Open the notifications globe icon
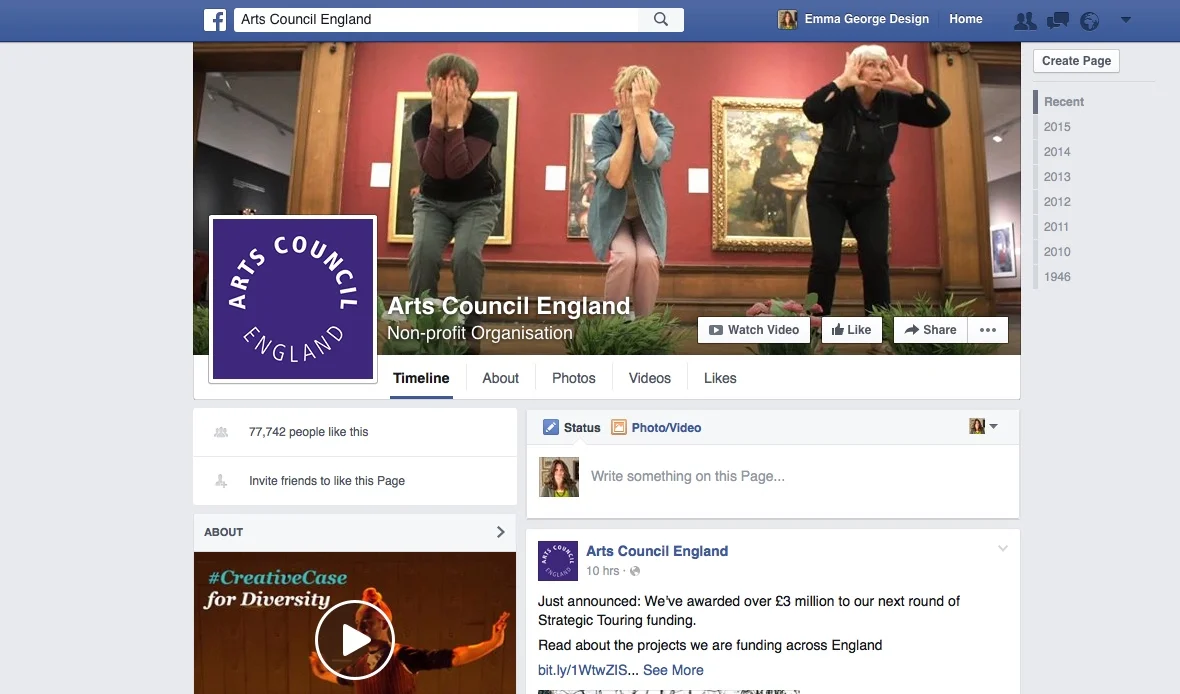 tap(1089, 20)
